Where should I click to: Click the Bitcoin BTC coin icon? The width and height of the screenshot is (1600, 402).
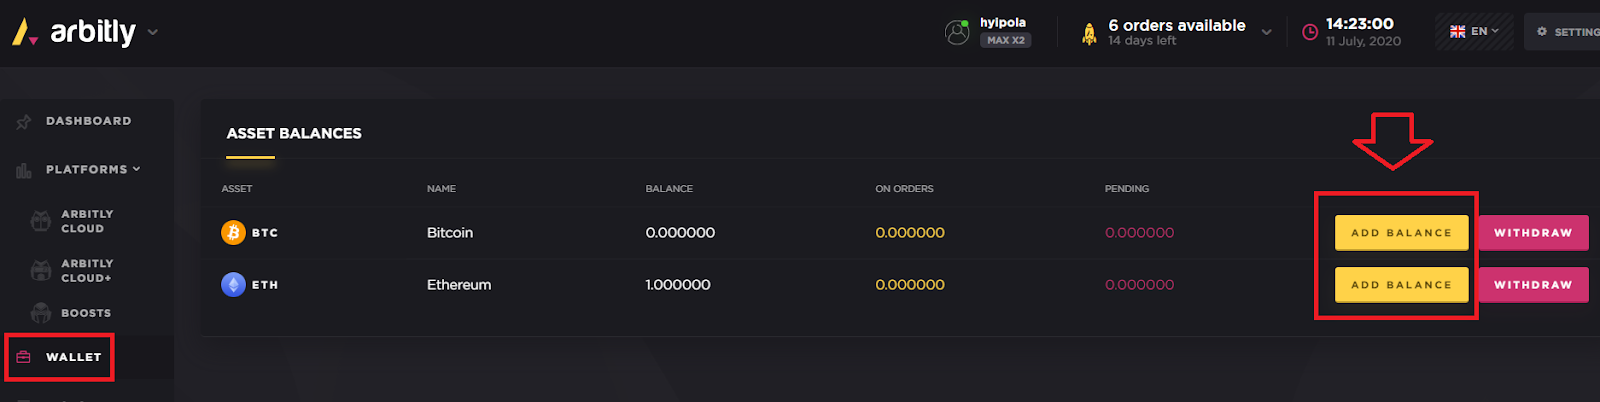point(233,233)
